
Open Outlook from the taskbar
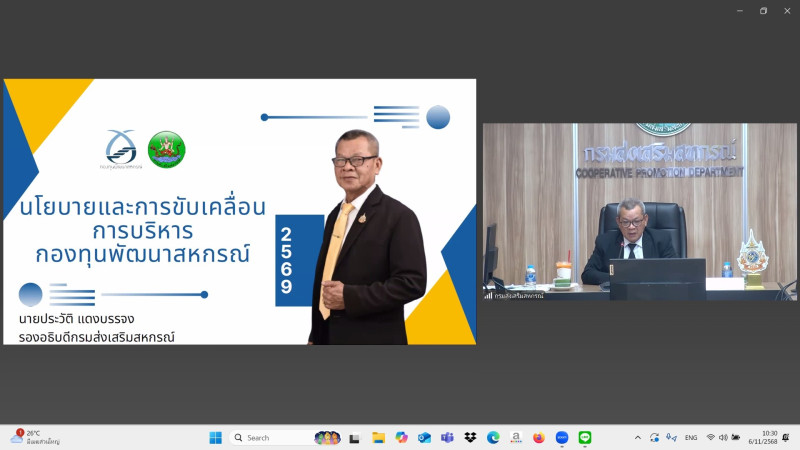tap(424, 438)
